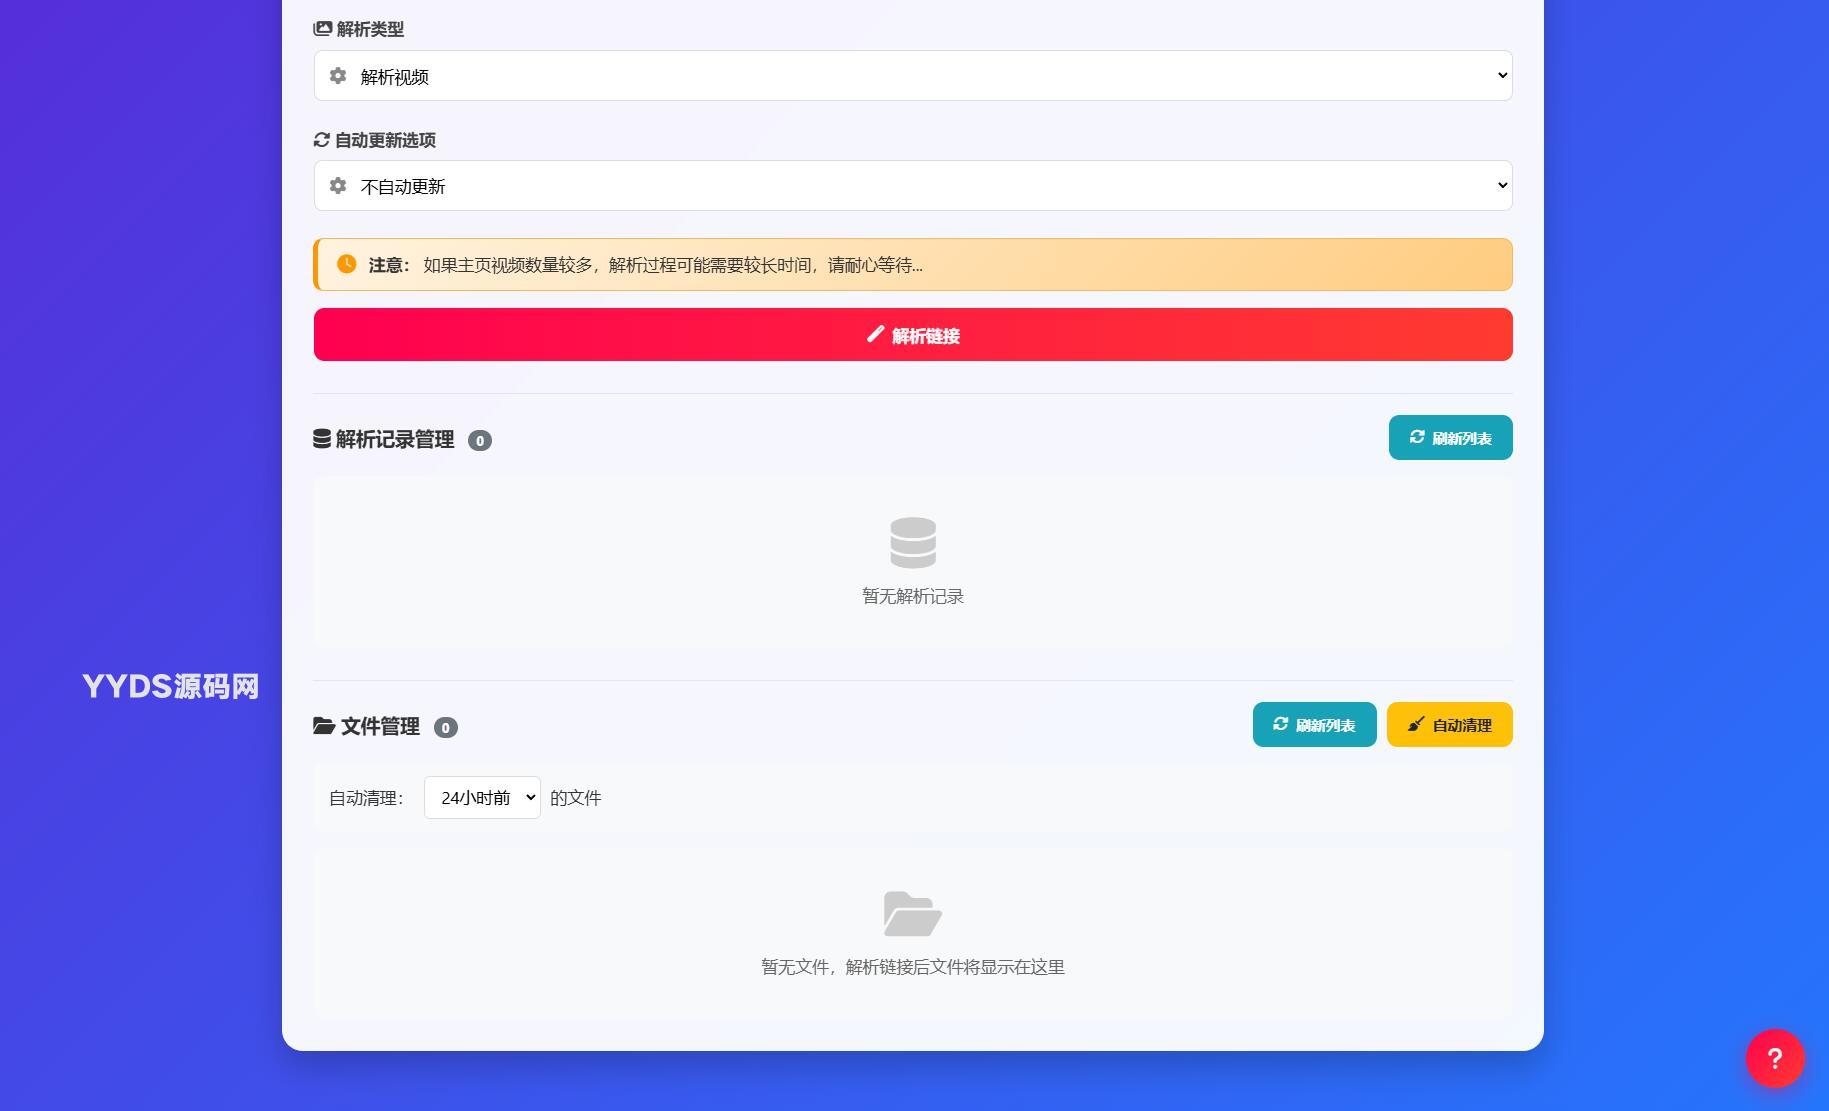This screenshot has width=1829, height=1111.
Task: Click the image icon next to 解析类型 label
Action: (322, 29)
